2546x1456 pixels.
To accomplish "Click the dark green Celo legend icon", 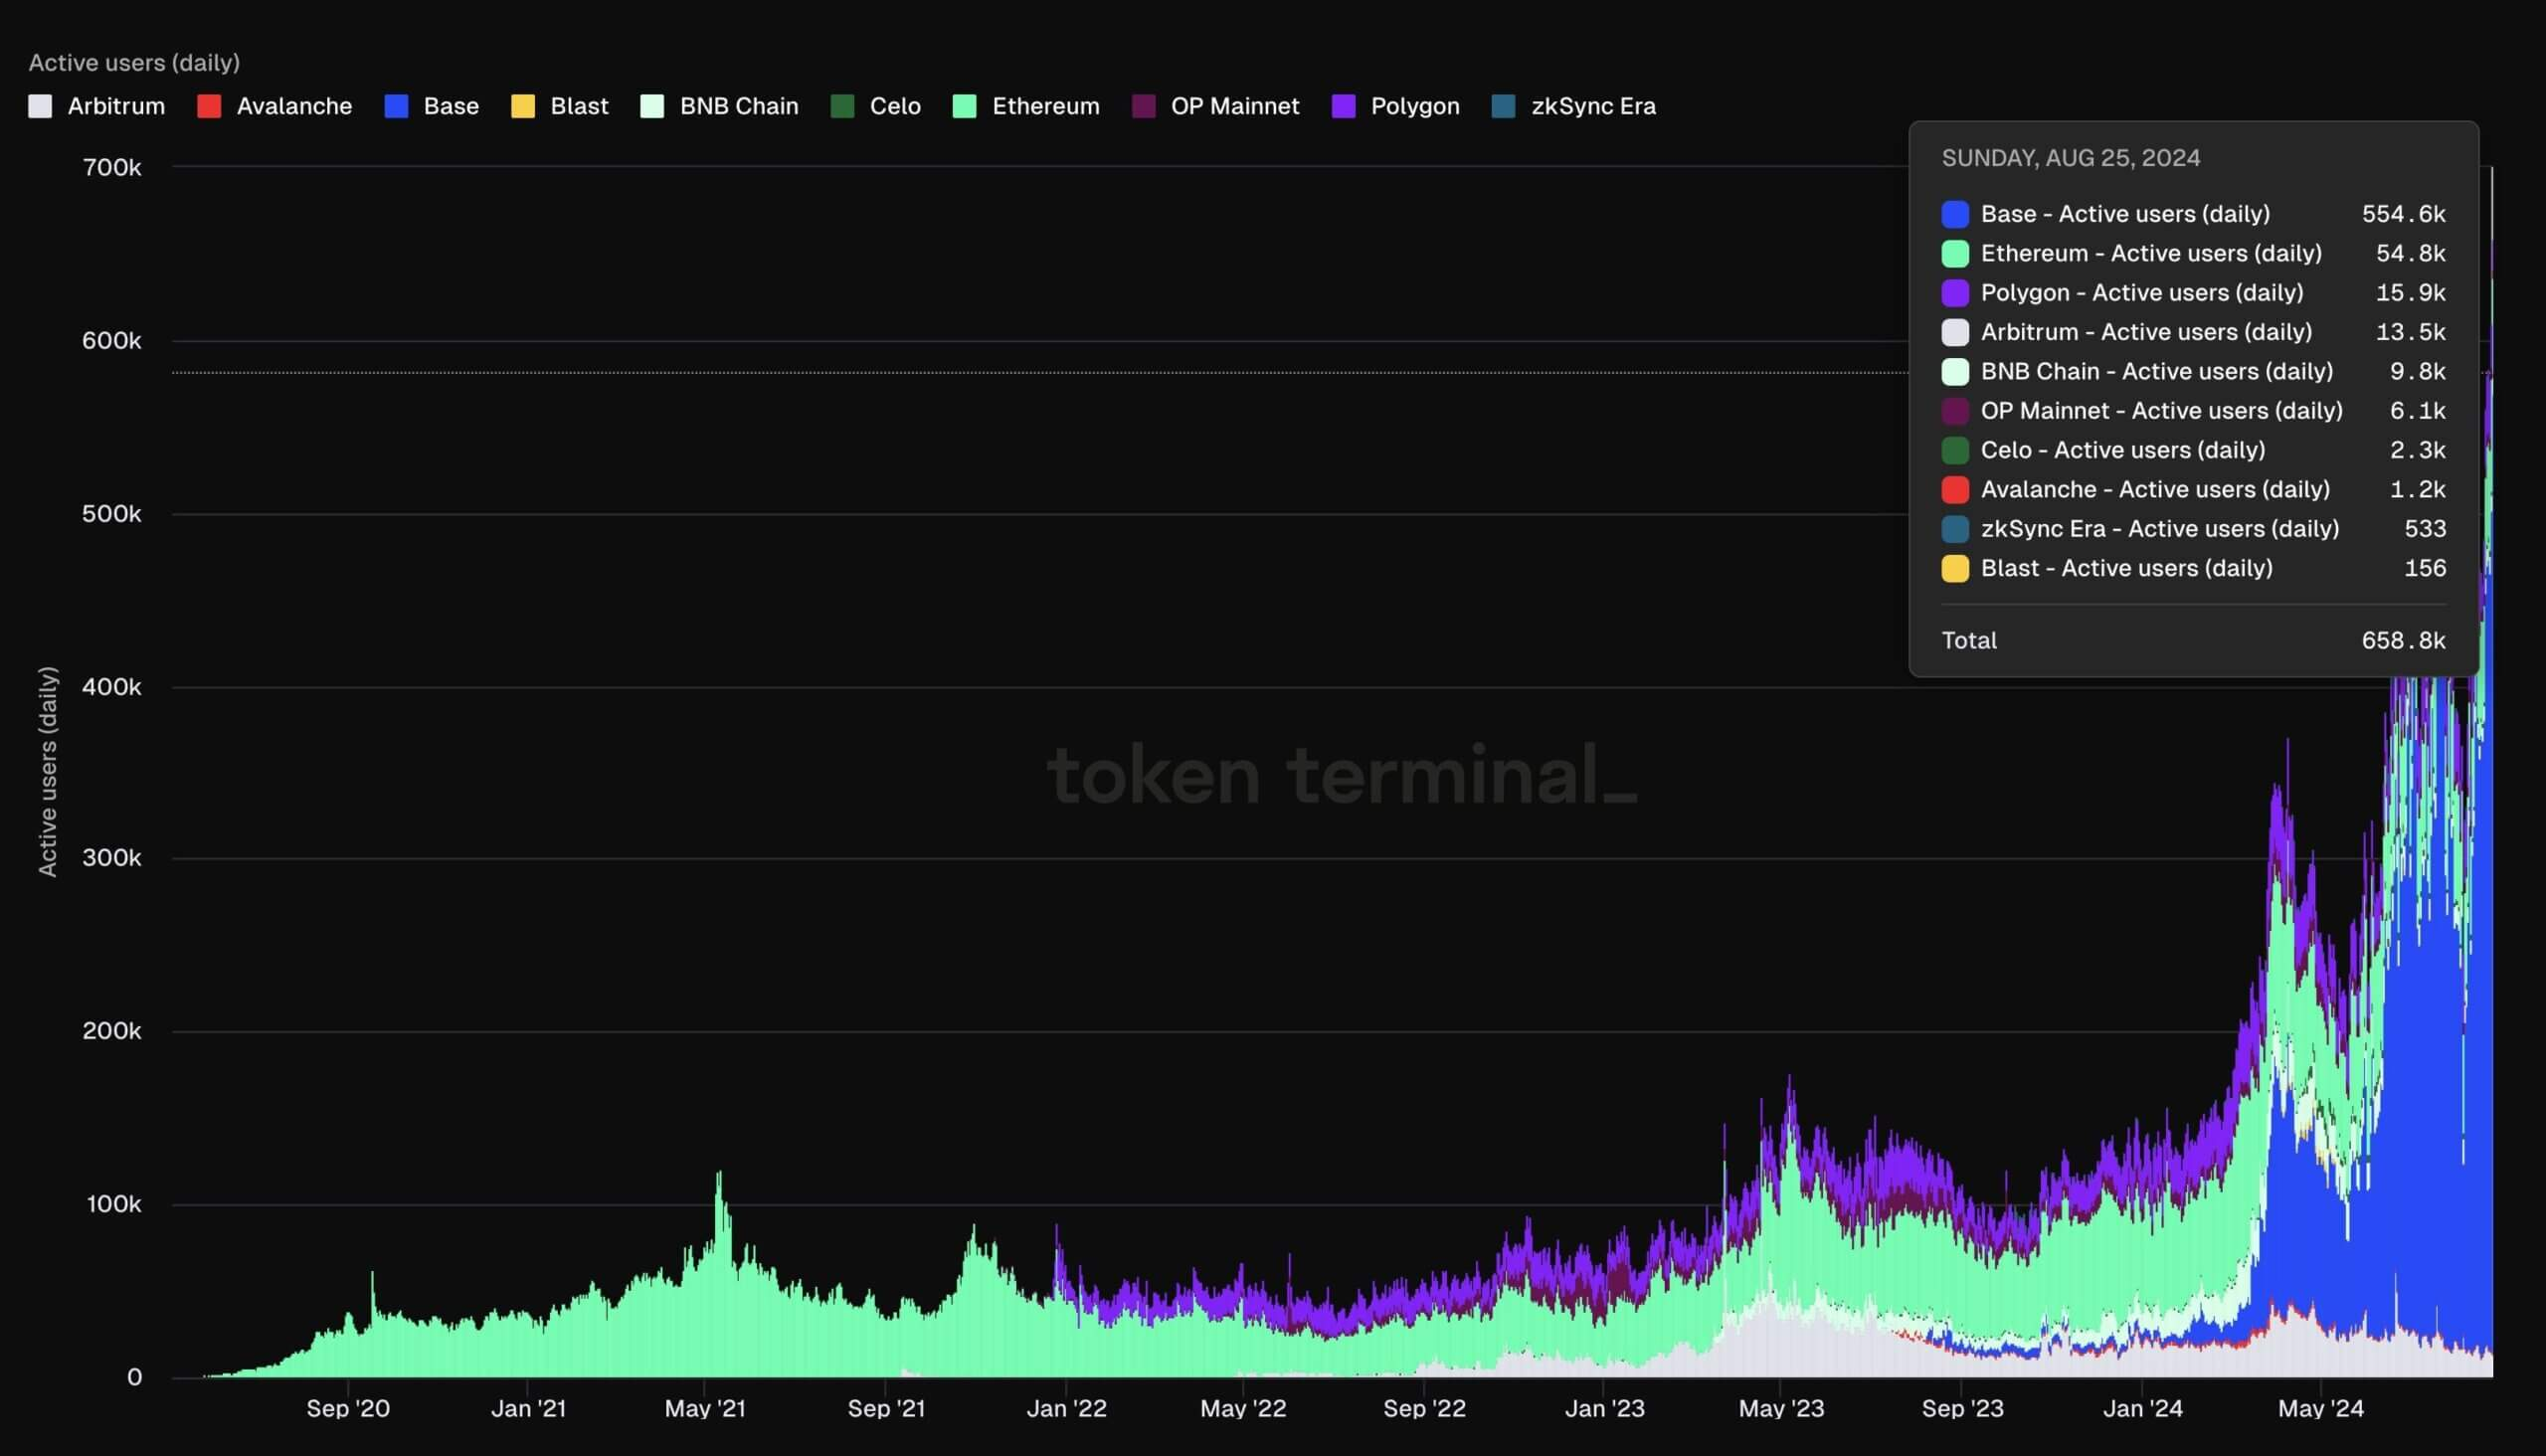I will click(842, 106).
